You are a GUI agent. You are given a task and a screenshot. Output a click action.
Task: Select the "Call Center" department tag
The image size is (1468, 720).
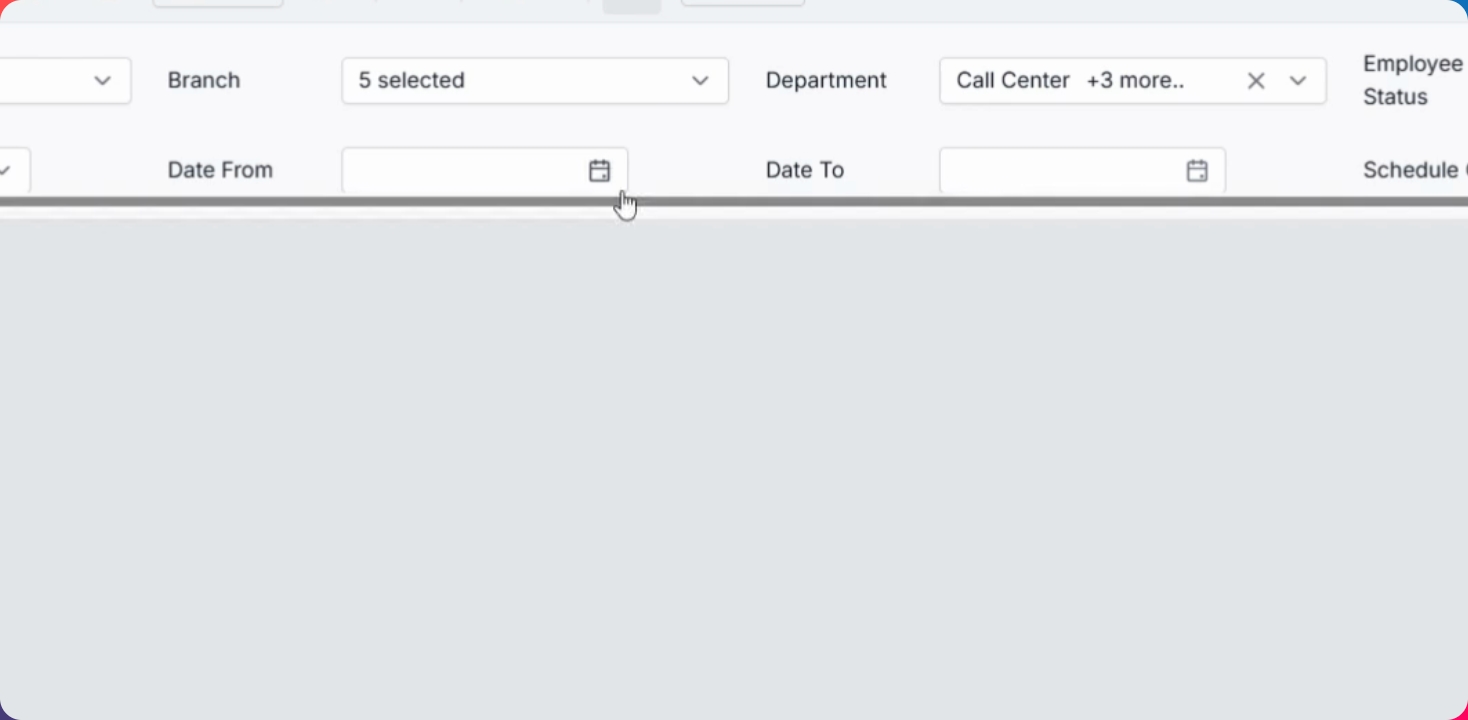(x=1013, y=81)
